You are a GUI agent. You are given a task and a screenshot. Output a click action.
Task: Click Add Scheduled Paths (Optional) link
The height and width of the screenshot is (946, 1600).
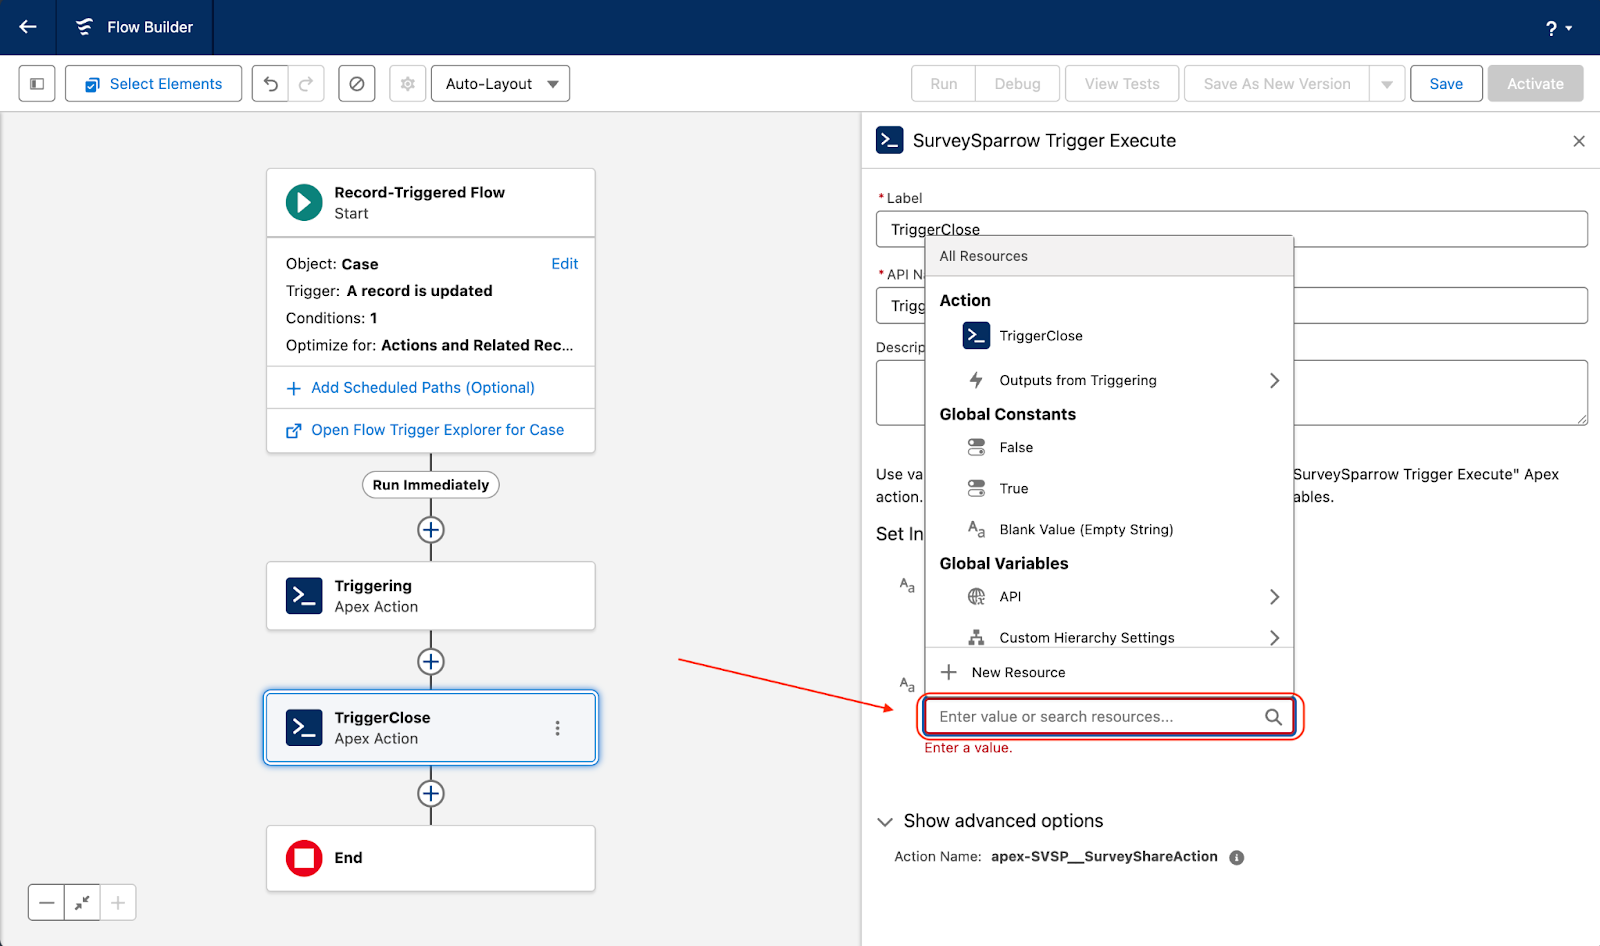click(422, 387)
